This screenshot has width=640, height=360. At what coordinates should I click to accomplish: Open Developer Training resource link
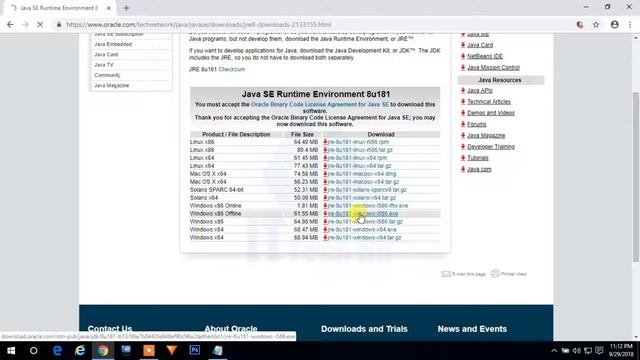tap(491, 147)
